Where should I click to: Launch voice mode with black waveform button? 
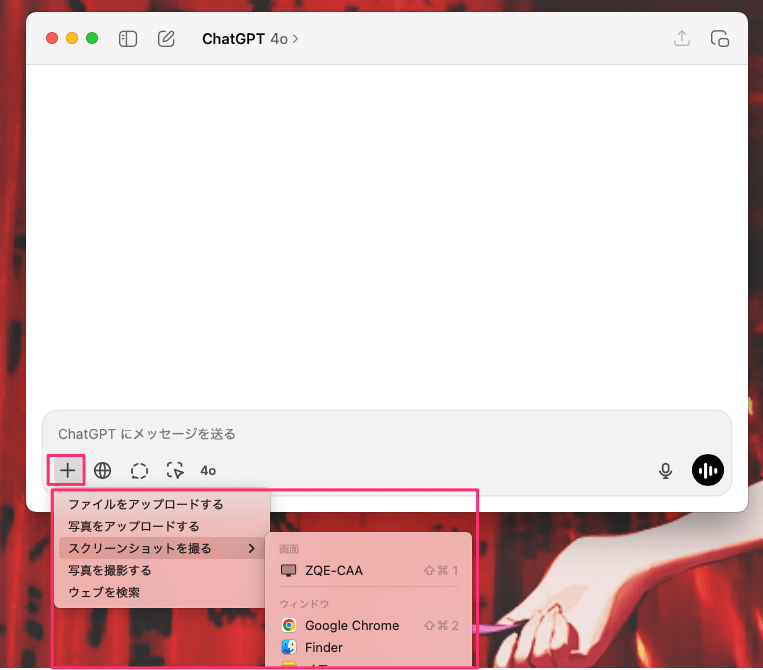(708, 470)
